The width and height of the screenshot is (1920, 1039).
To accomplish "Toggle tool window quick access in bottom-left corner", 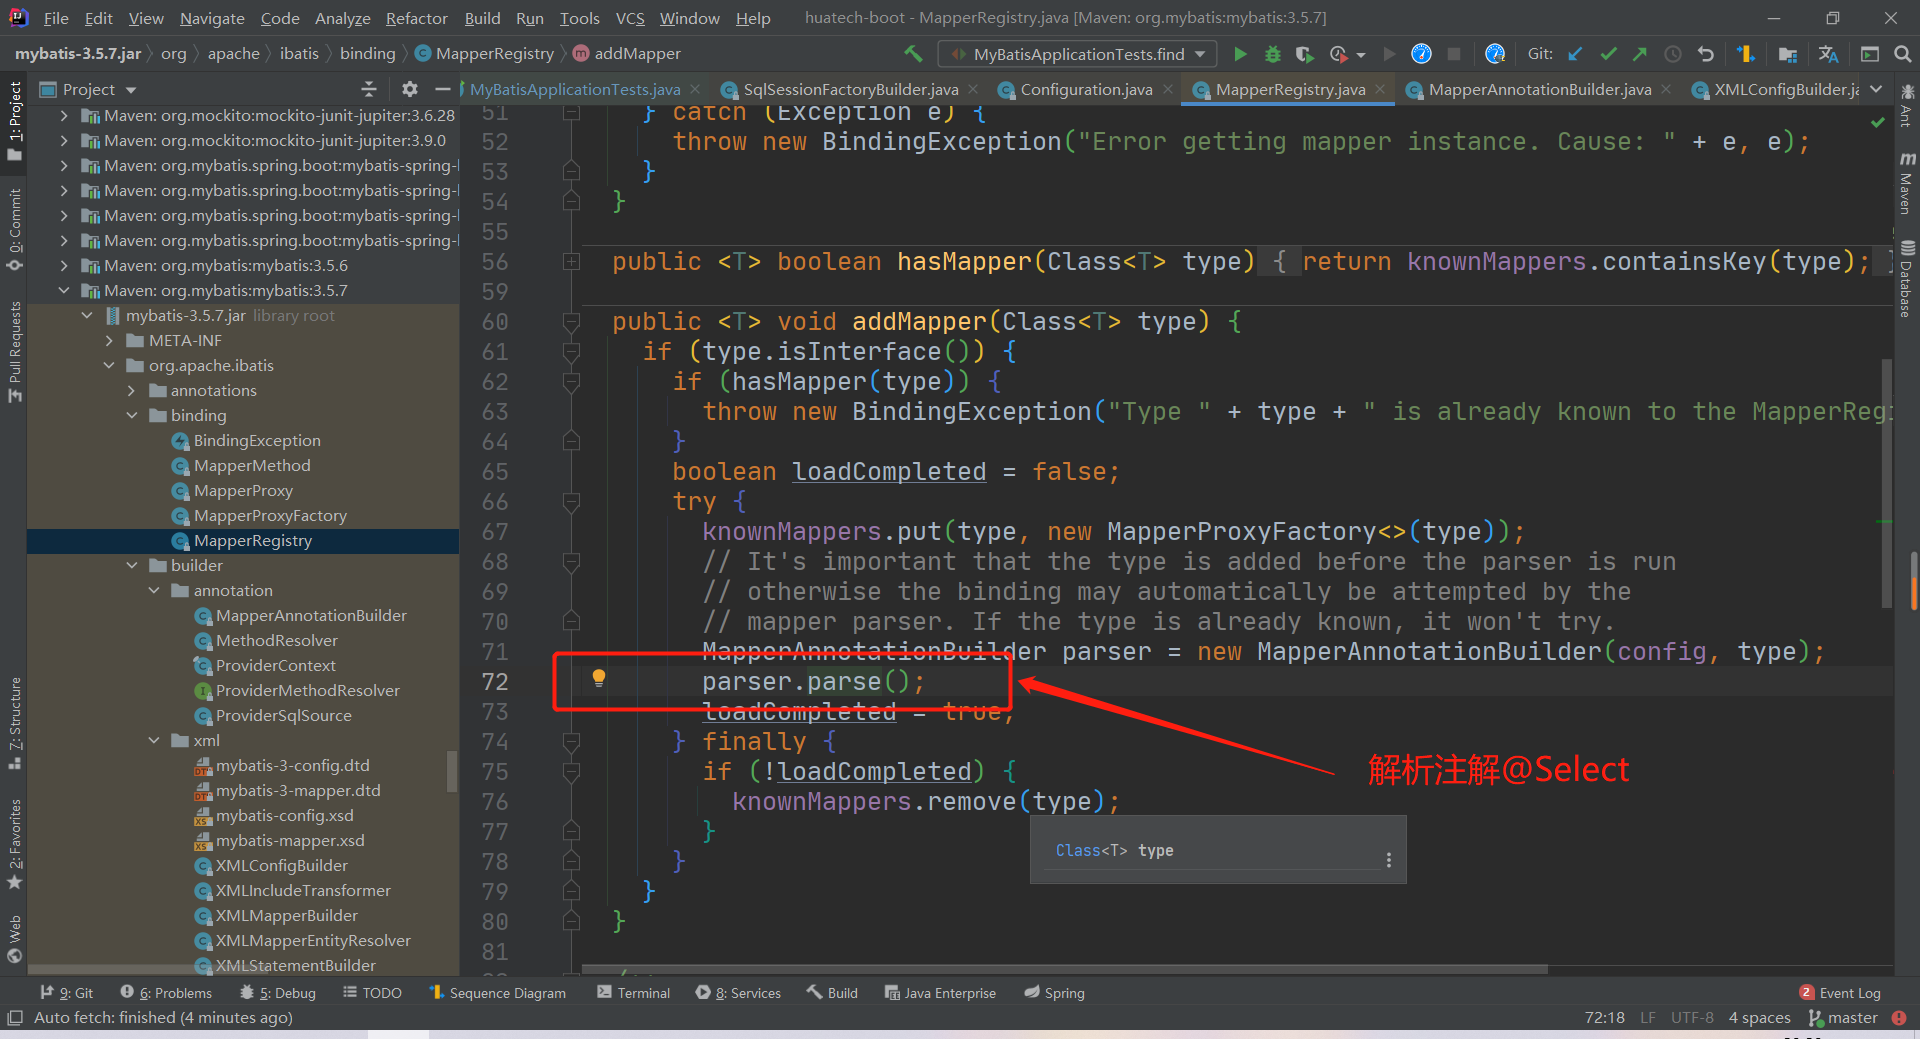I will point(14,1018).
